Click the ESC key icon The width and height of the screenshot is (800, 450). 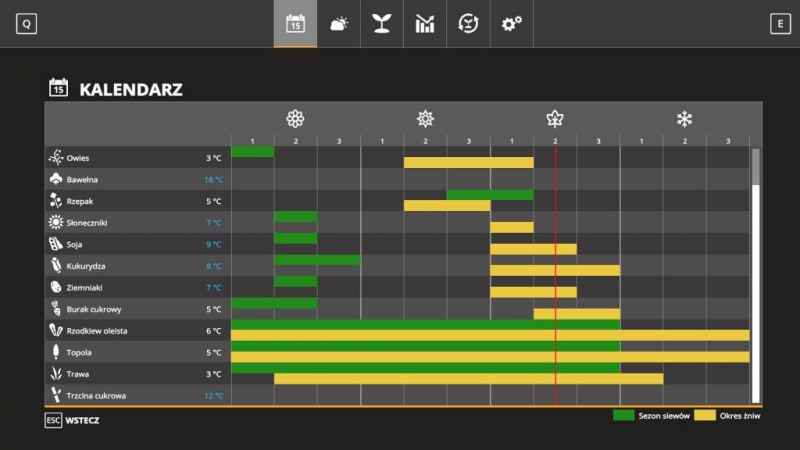pos(54,420)
